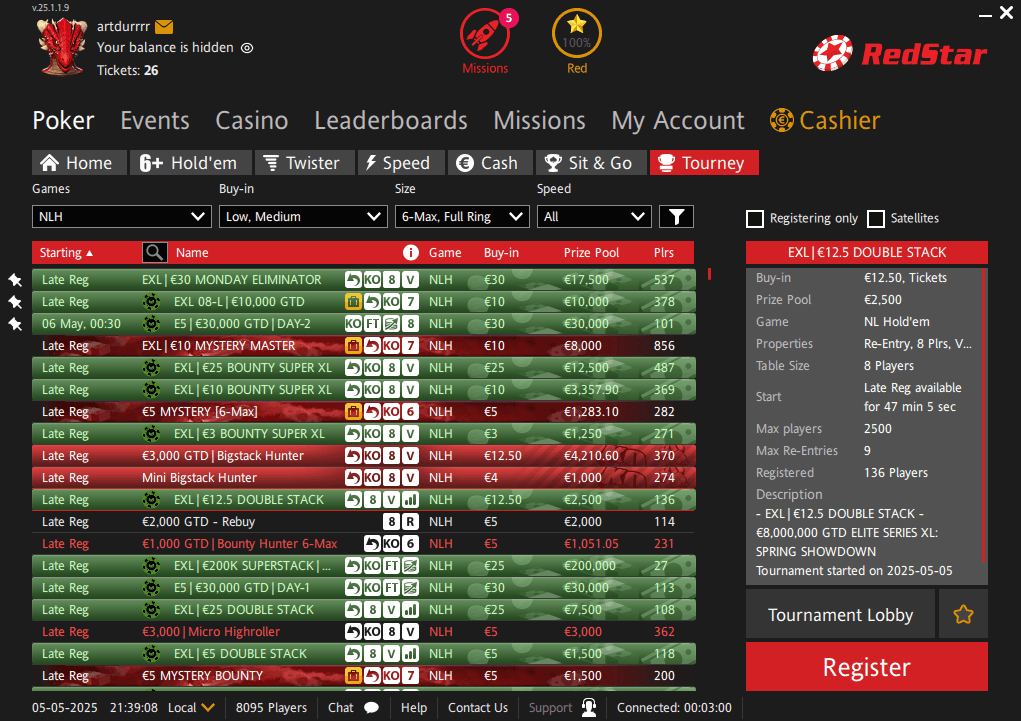This screenshot has width=1021, height=721.
Task: Open the Tournament Lobby button
Action: (x=840, y=614)
